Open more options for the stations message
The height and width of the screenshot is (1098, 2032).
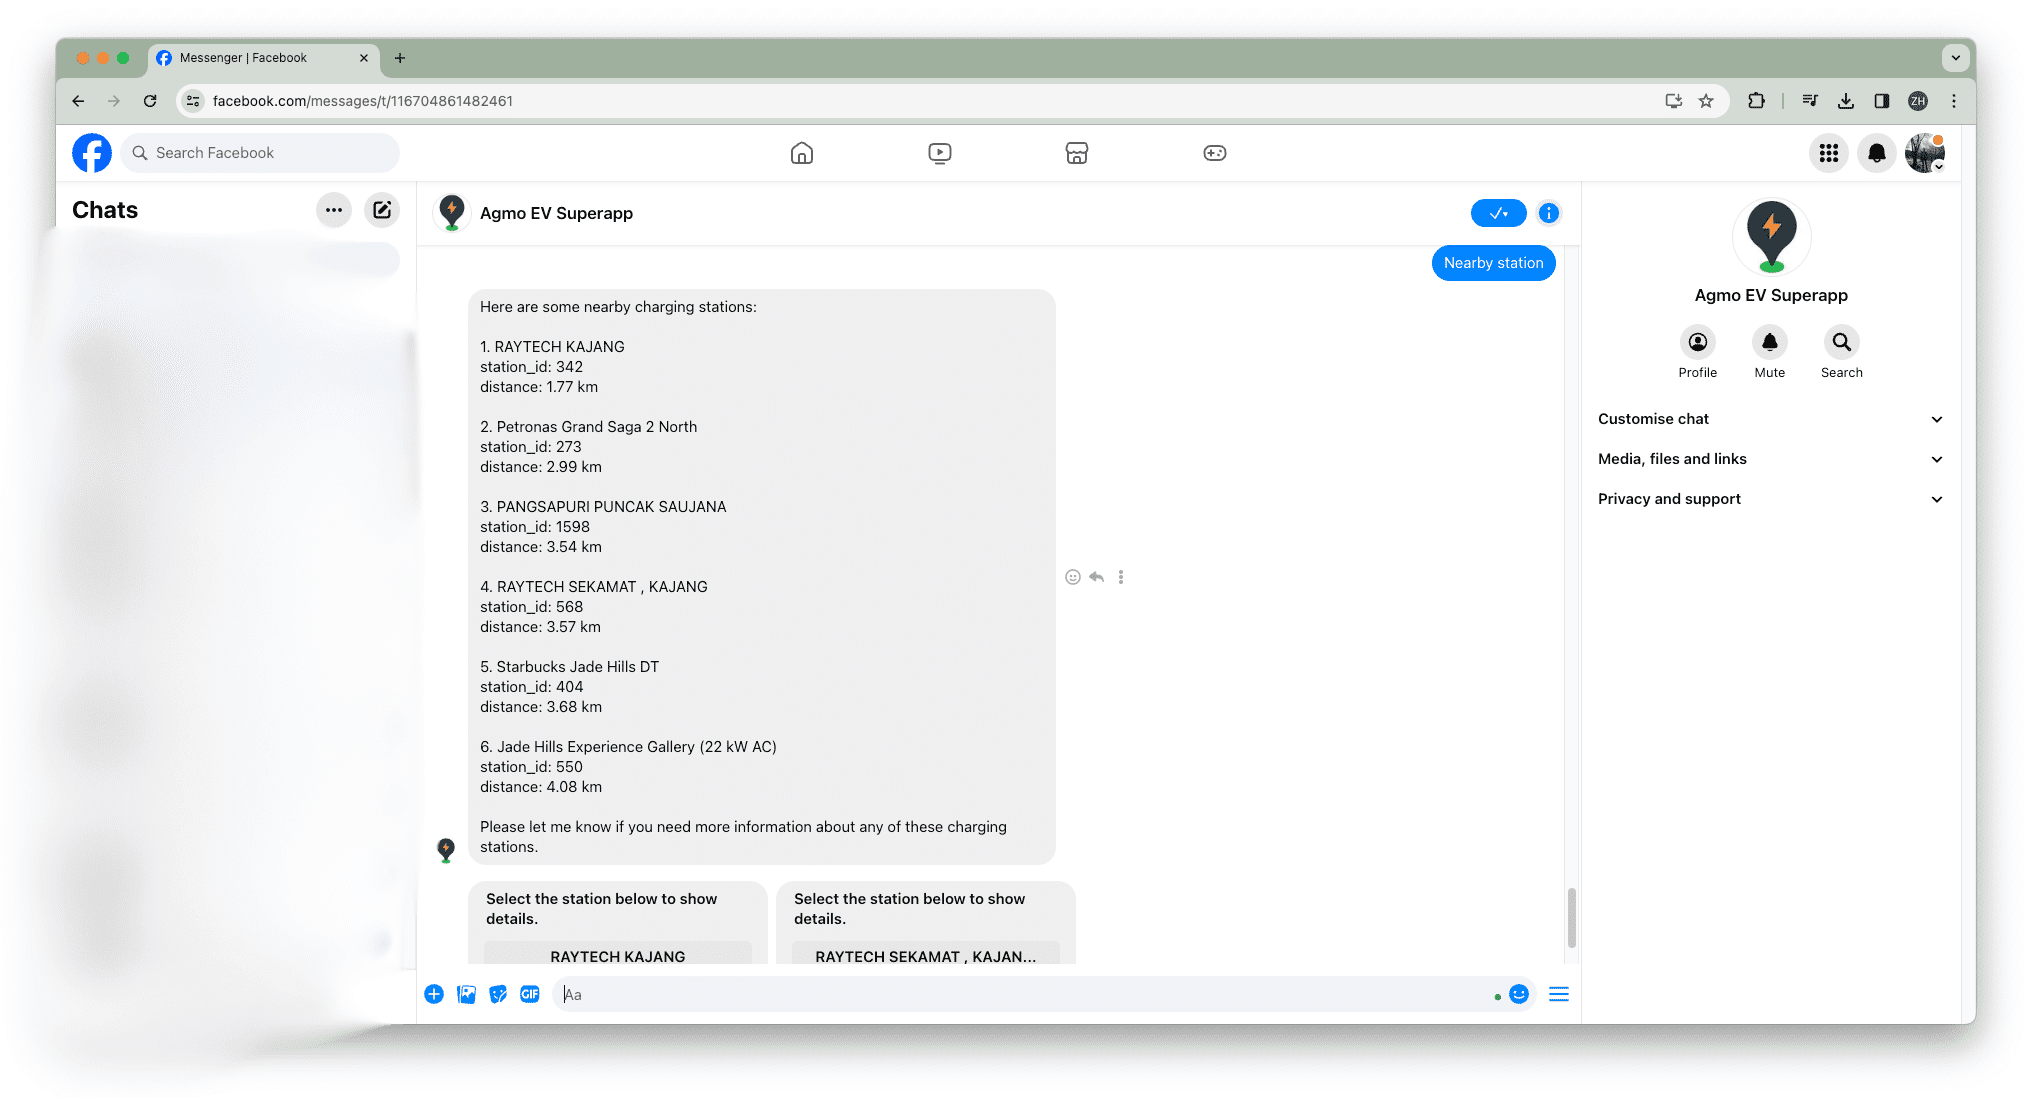[x=1121, y=577]
